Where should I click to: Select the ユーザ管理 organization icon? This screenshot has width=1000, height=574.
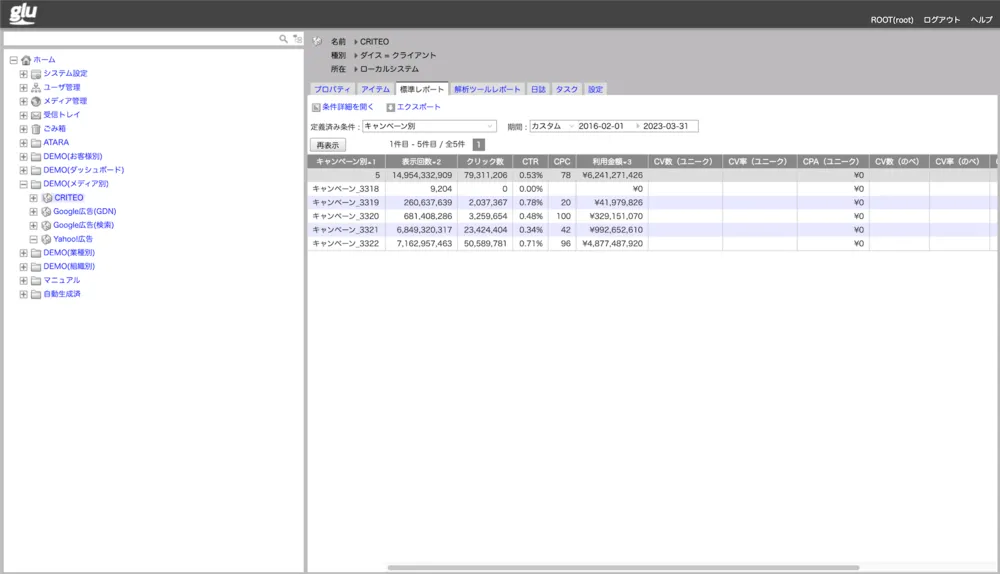point(36,88)
